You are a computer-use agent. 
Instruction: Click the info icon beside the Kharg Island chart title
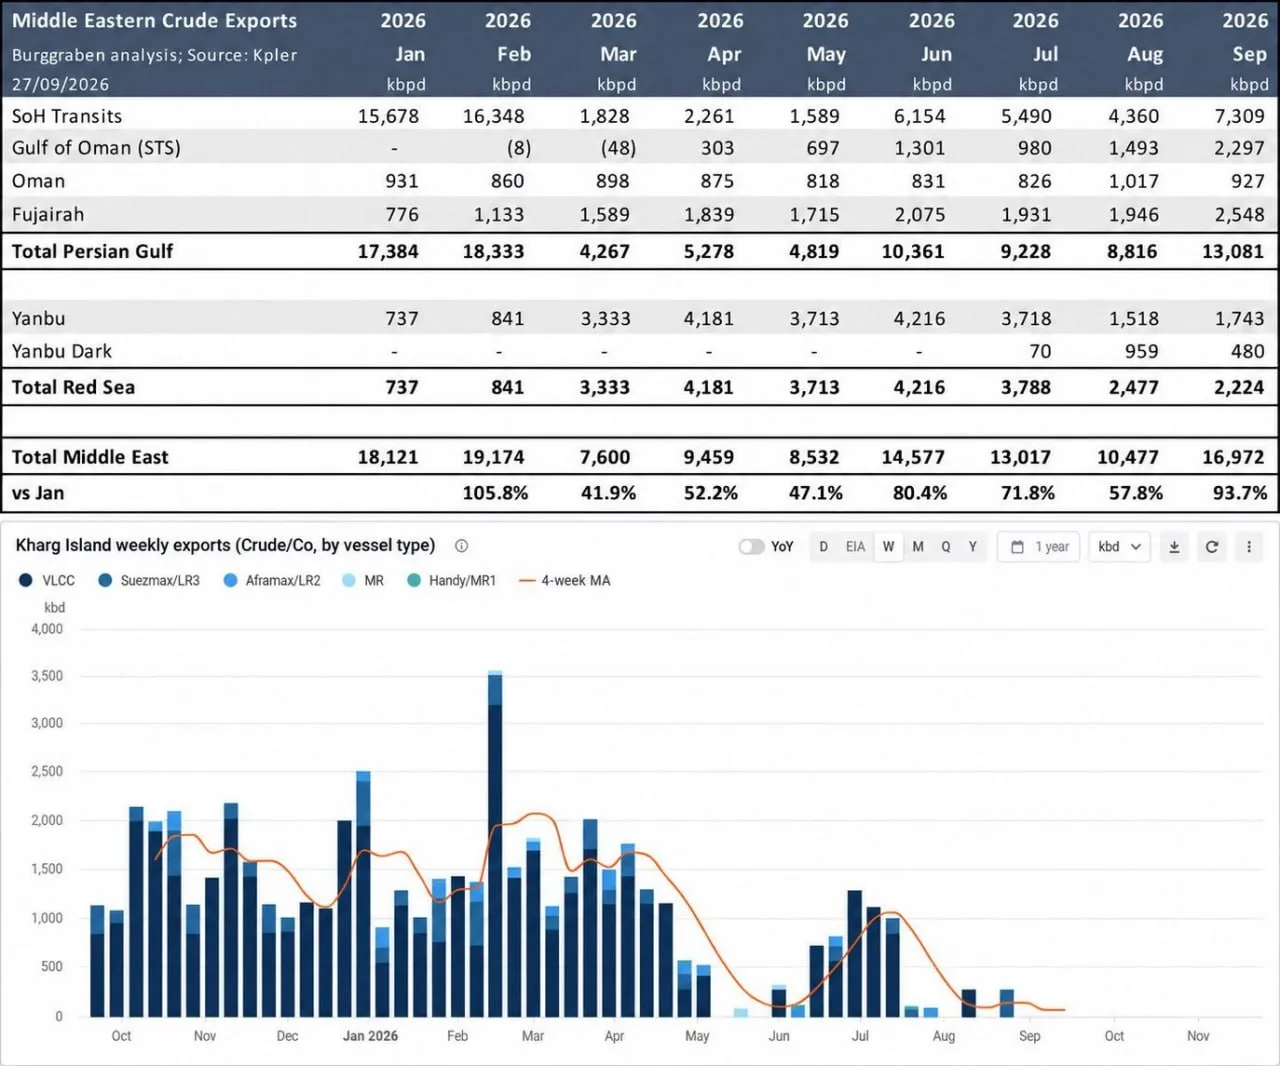click(x=461, y=546)
